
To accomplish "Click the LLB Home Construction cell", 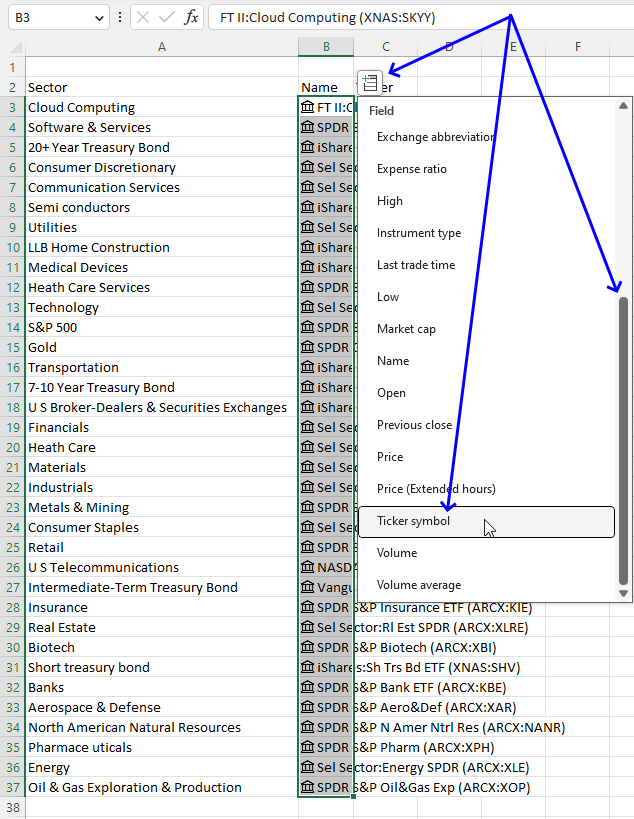I will [x=161, y=248].
